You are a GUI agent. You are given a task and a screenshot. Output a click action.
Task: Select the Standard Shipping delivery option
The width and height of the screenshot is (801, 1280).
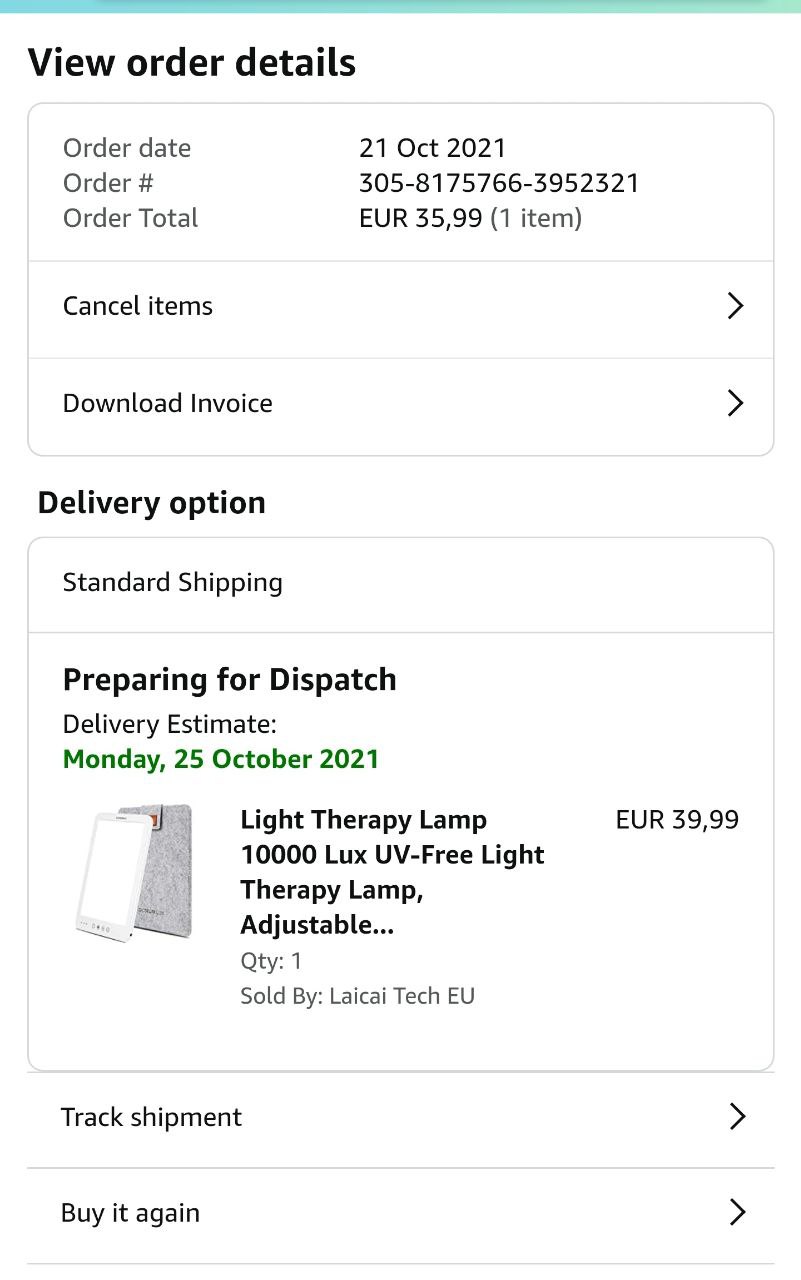173,582
